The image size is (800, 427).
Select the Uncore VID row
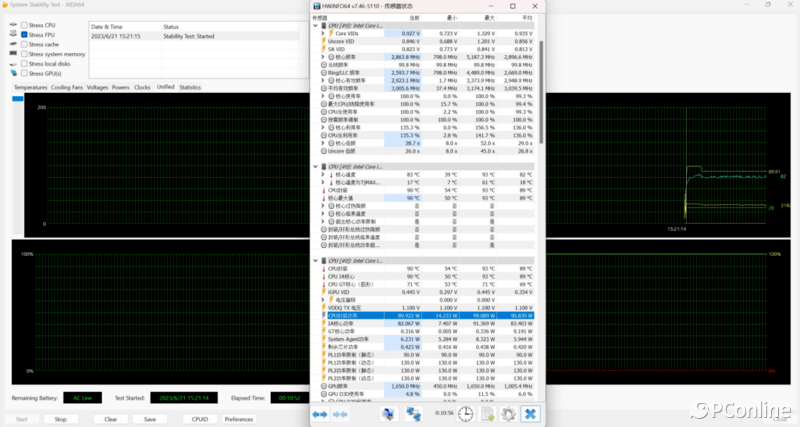pyautogui.click(x=423, y=41)
